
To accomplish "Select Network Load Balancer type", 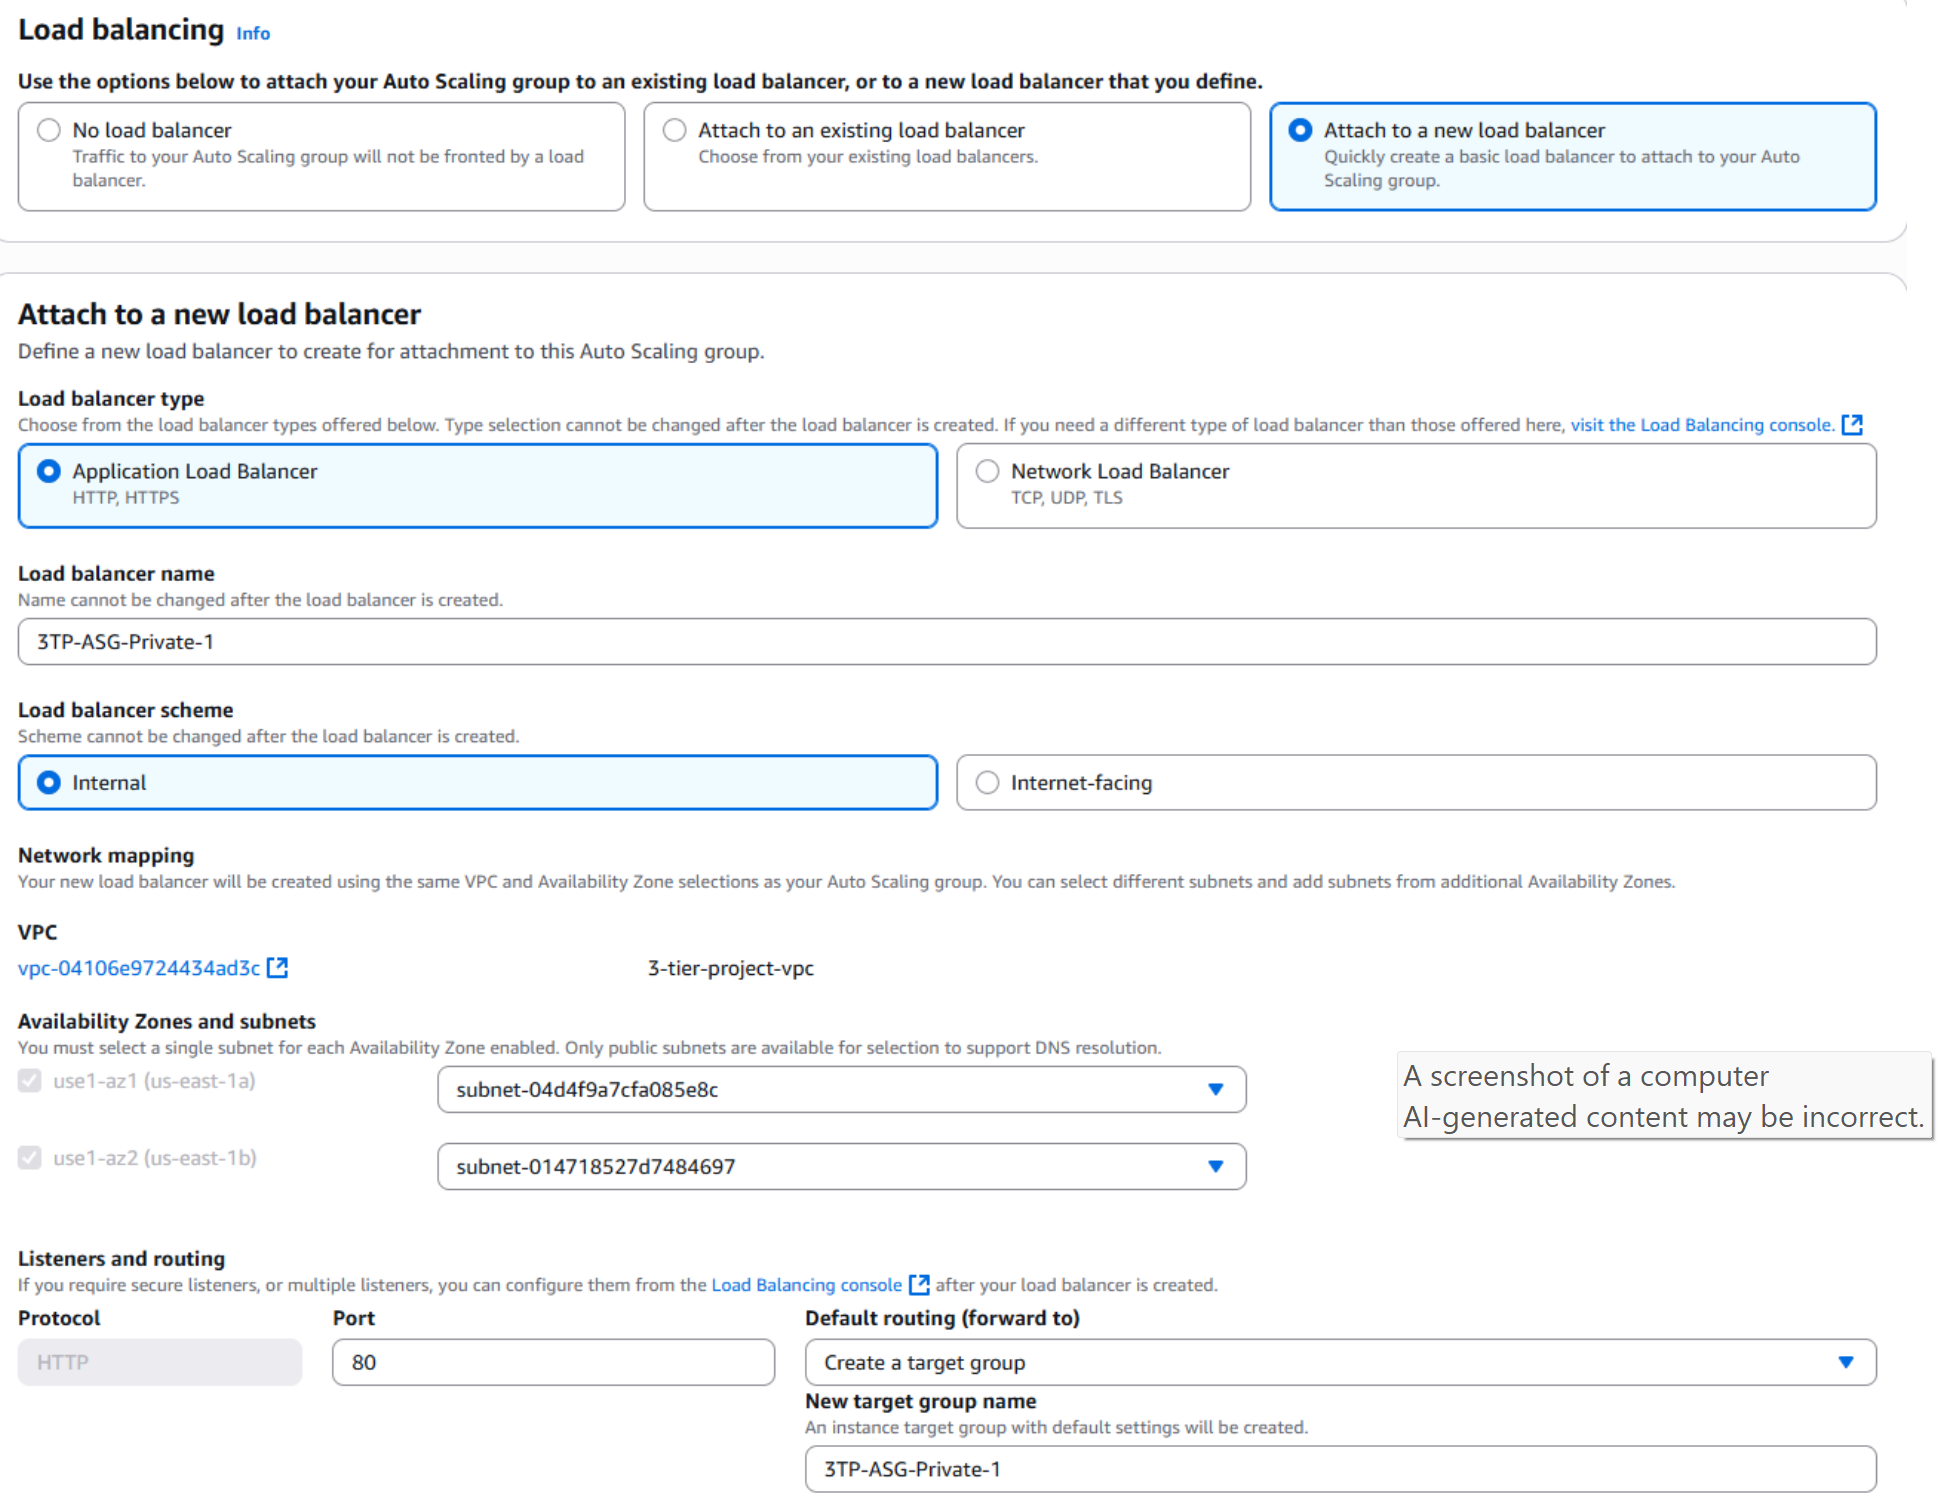I will coord(987,470).
